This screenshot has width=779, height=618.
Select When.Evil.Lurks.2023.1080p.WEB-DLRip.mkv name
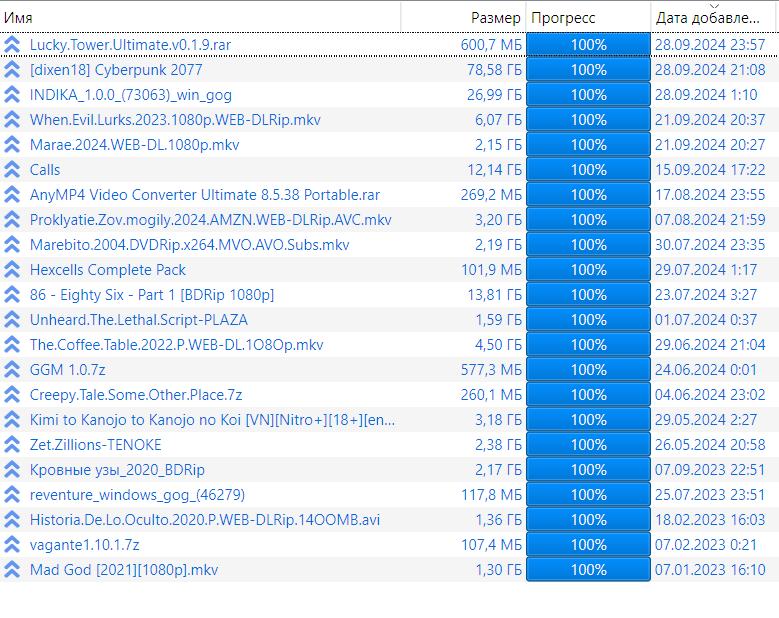[175, 120]
